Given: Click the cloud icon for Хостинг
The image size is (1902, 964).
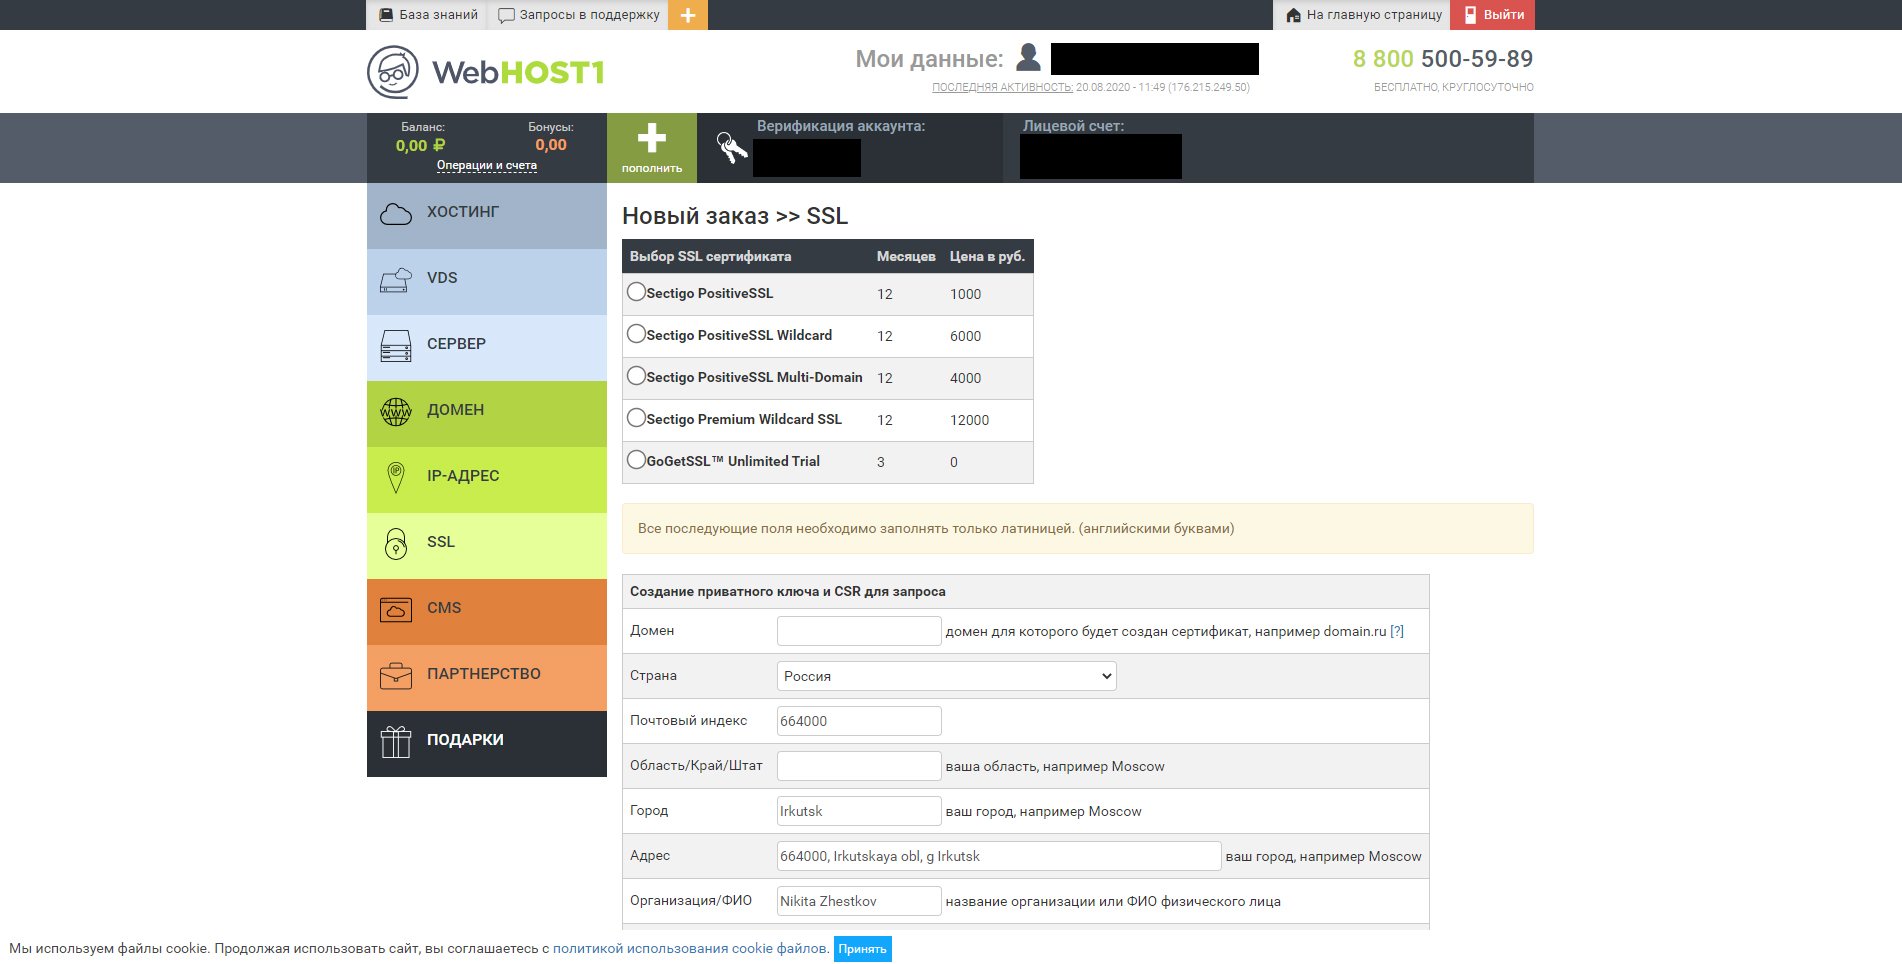Looking at the screenshot, I should pos(396,213).
